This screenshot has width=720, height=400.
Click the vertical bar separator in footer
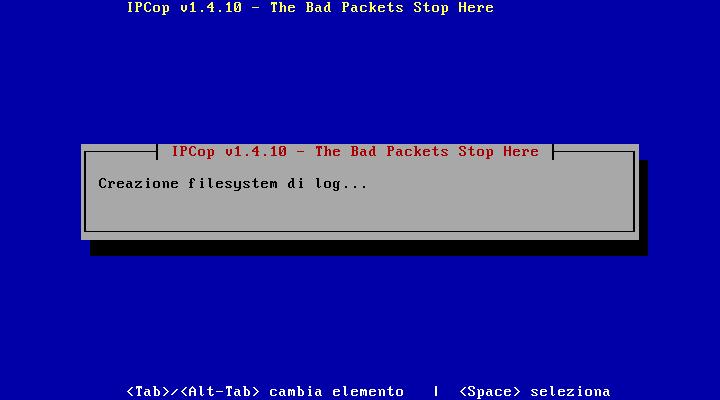(436, 391)
